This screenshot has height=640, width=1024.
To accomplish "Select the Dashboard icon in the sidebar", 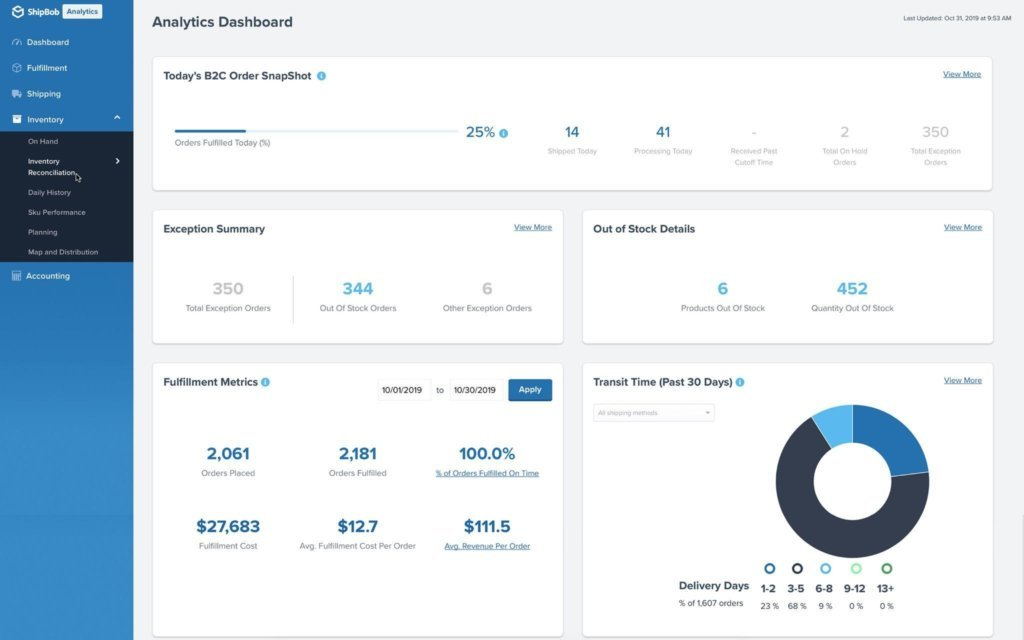I will [17, 42].
